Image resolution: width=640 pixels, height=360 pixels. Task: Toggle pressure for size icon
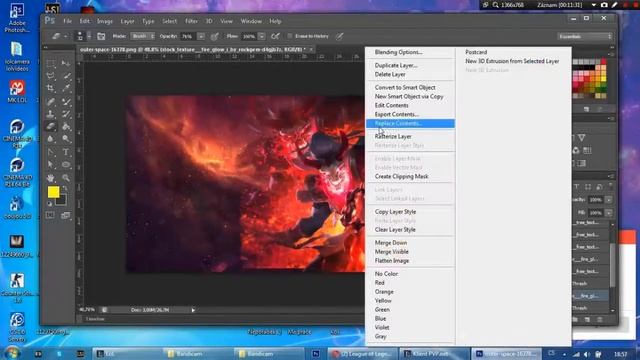(340, 36)
